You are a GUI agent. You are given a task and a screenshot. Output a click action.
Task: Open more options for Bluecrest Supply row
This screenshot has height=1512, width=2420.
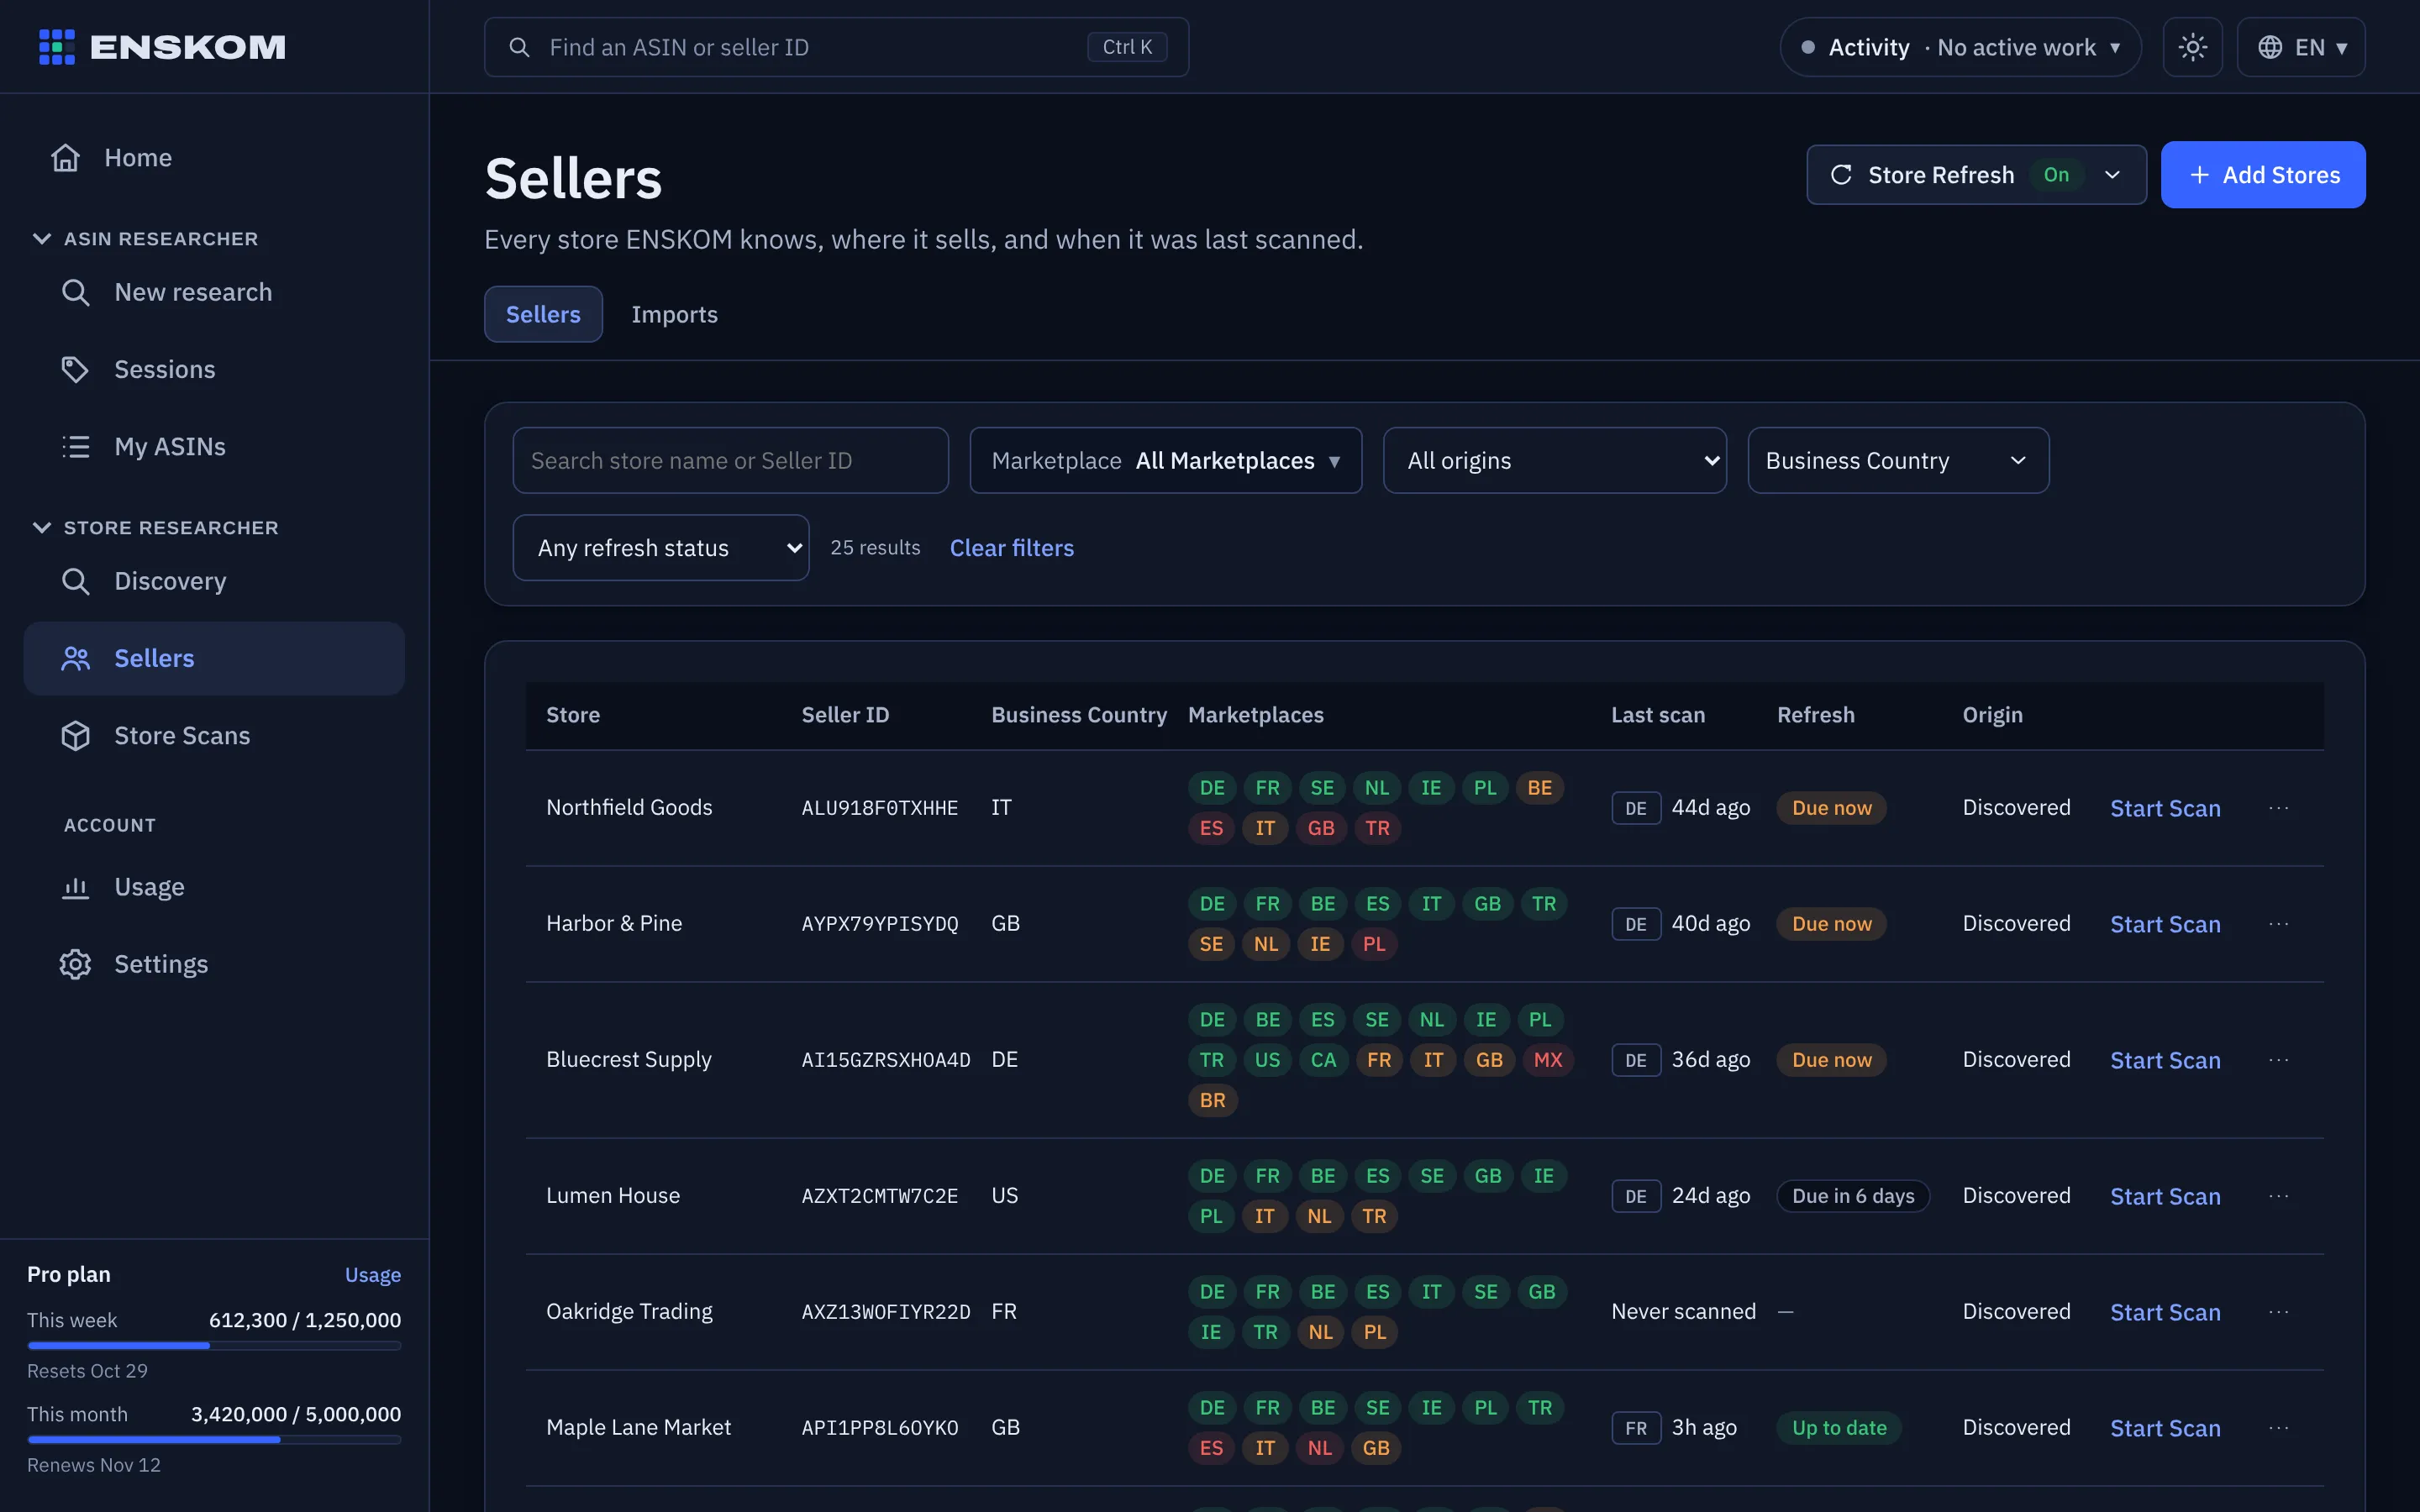coord(2279,1060)
